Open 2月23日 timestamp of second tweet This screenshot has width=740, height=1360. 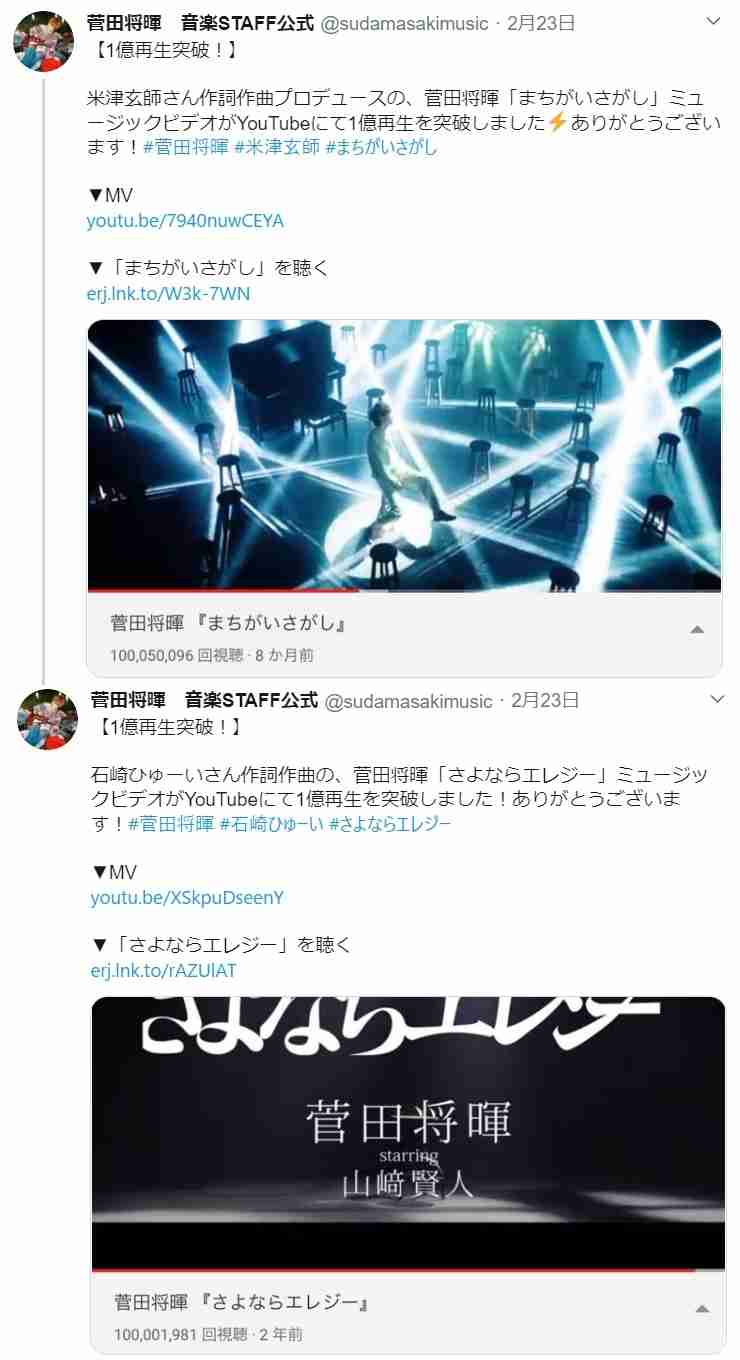pos(545,700)
